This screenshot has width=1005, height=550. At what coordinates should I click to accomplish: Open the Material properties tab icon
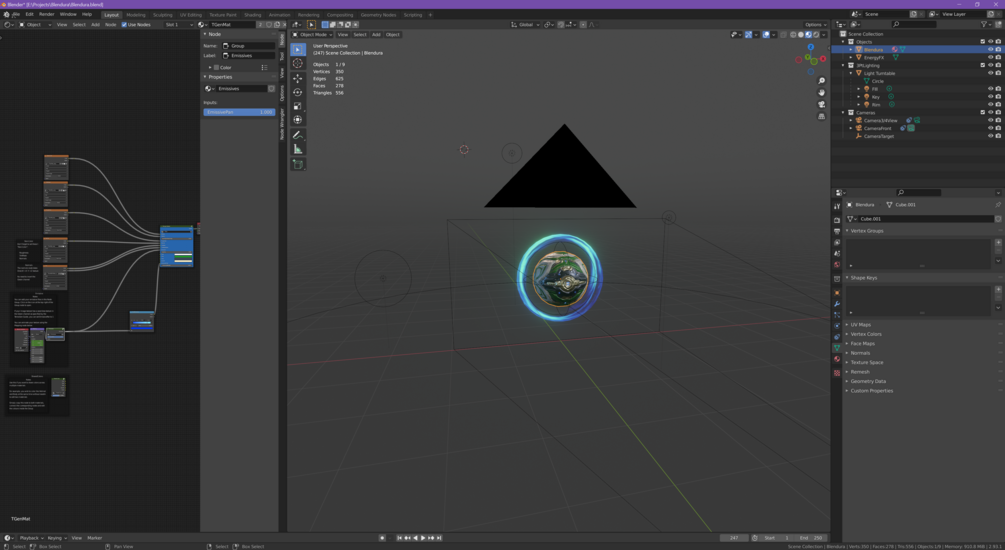click(x=836, y=359)
